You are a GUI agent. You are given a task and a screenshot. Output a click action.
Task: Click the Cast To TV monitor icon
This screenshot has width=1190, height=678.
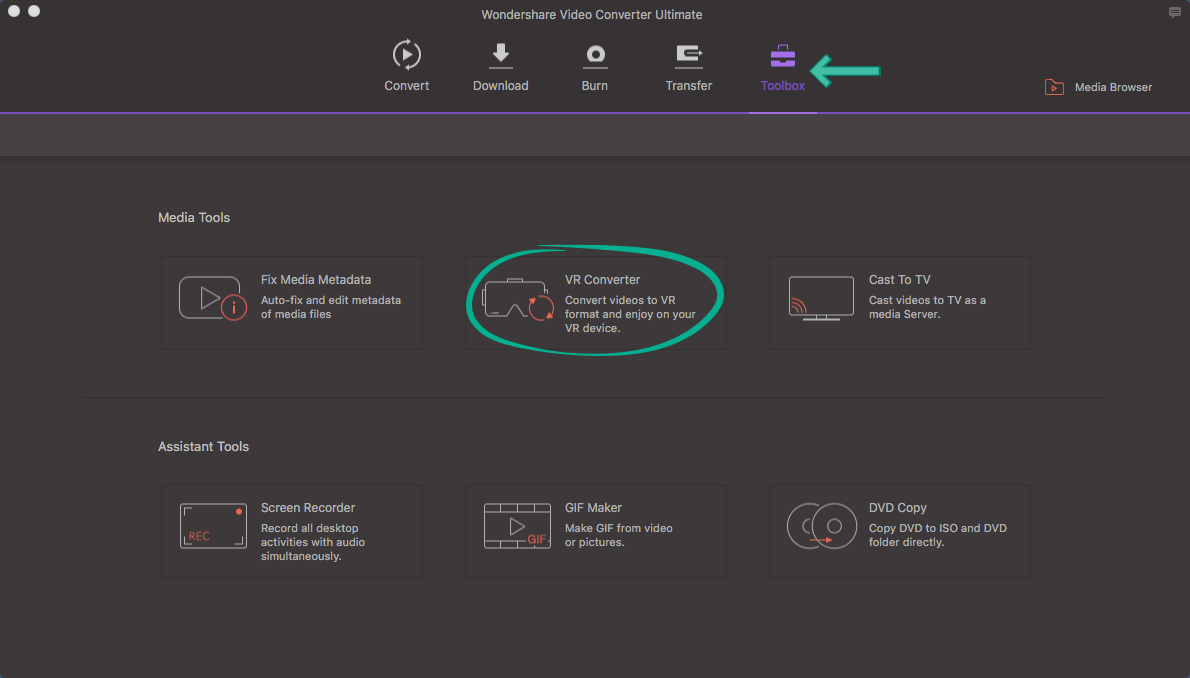point(821,298)
